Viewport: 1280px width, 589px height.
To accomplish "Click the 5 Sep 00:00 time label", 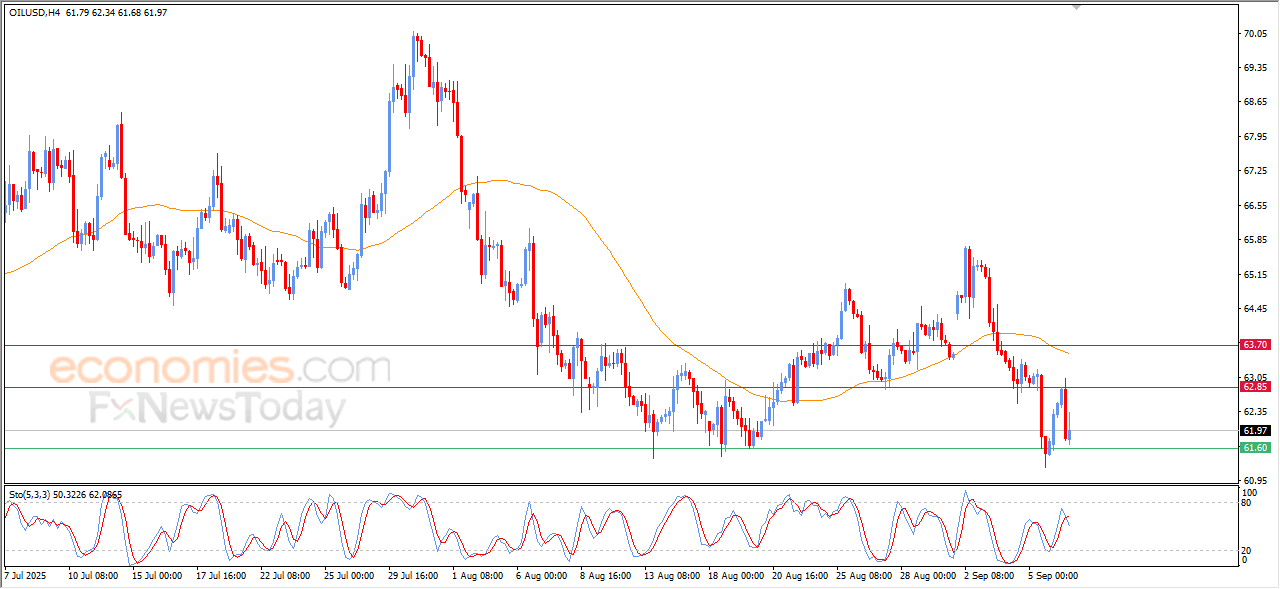I will (x=1052, y=576).
